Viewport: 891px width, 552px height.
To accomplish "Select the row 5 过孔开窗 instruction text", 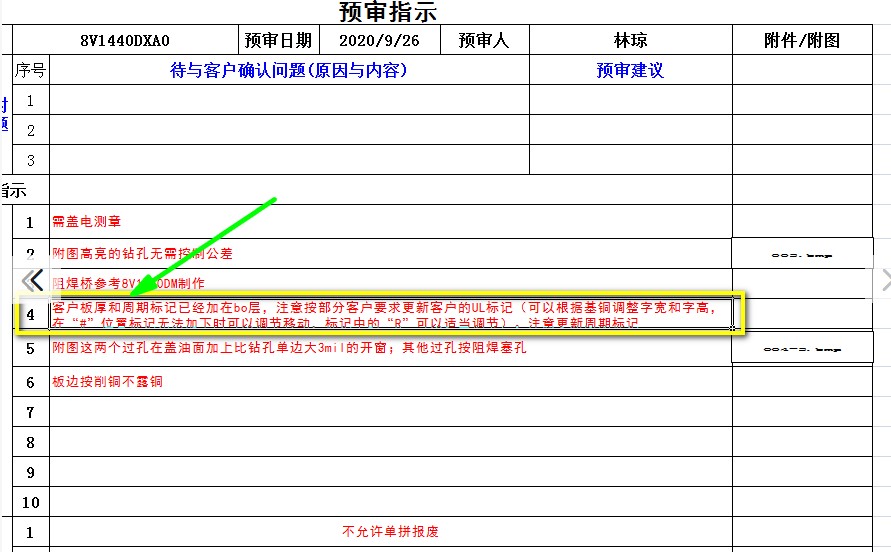I will pyautogui.click(x=289, y=347).
